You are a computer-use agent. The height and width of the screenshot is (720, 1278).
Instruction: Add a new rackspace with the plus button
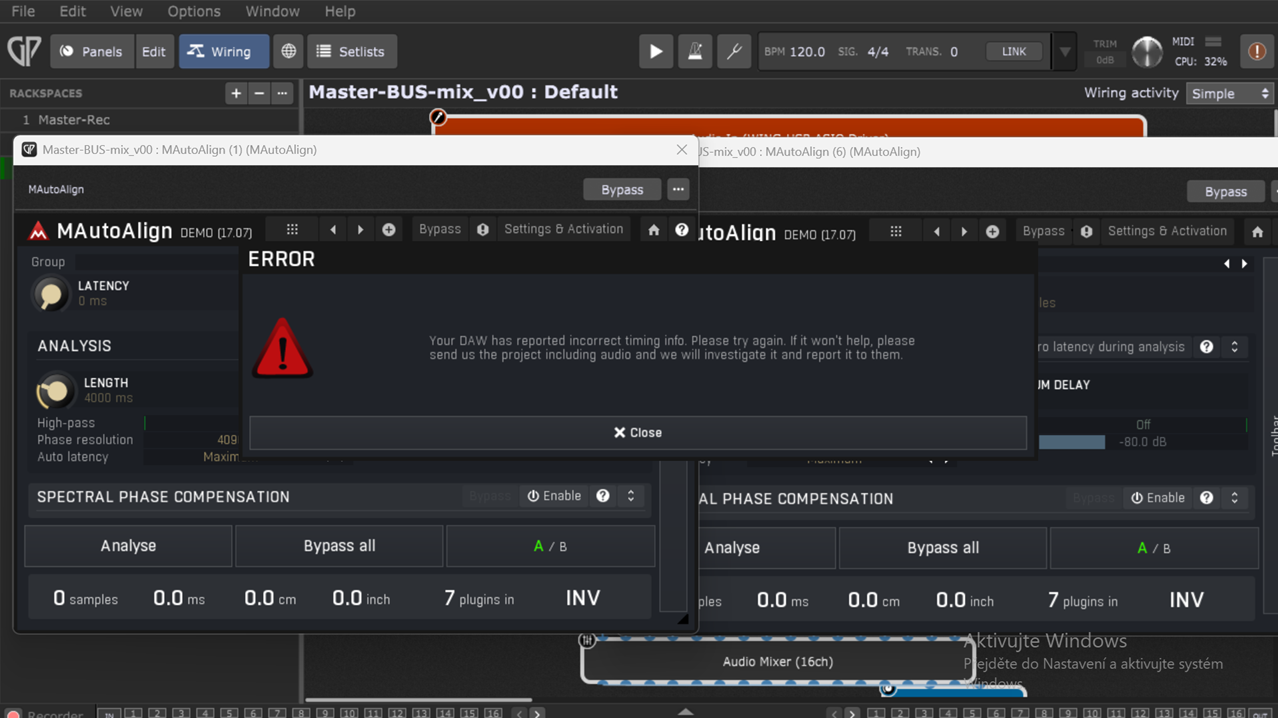236,93
